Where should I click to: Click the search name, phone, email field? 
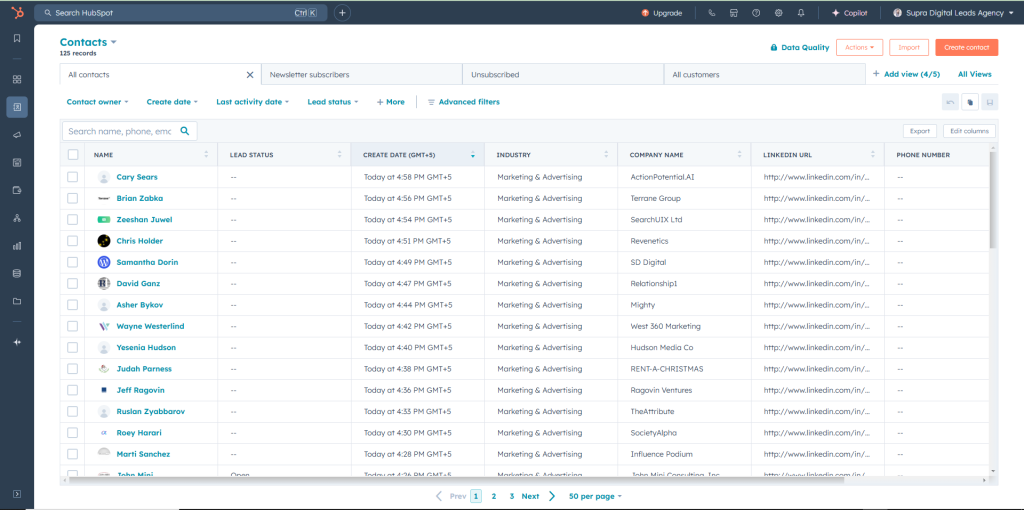tap(120, 131)
